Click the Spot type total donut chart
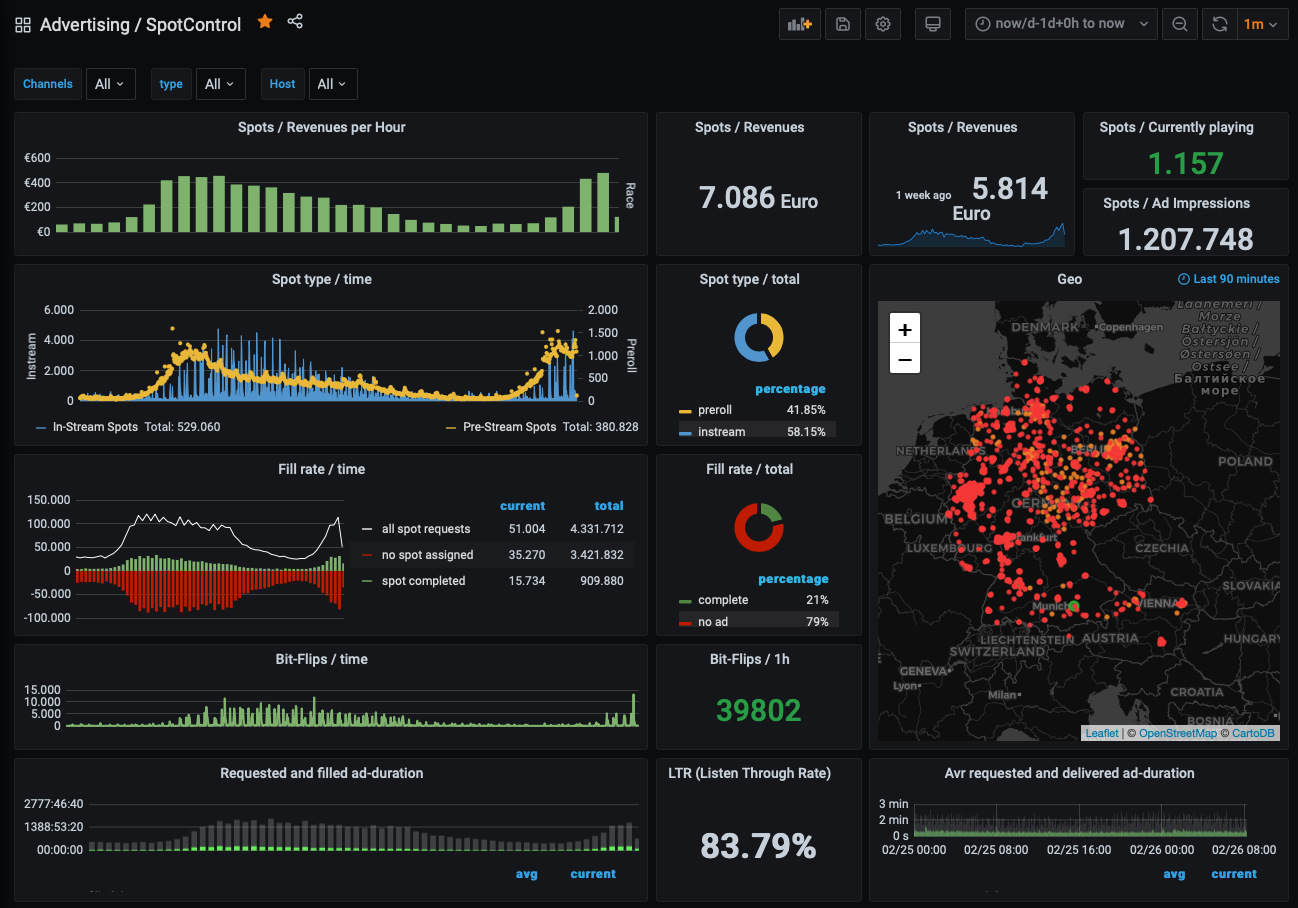Image resolution: width=1298 pixels, height=908 pixels. (x=759, y=337)
